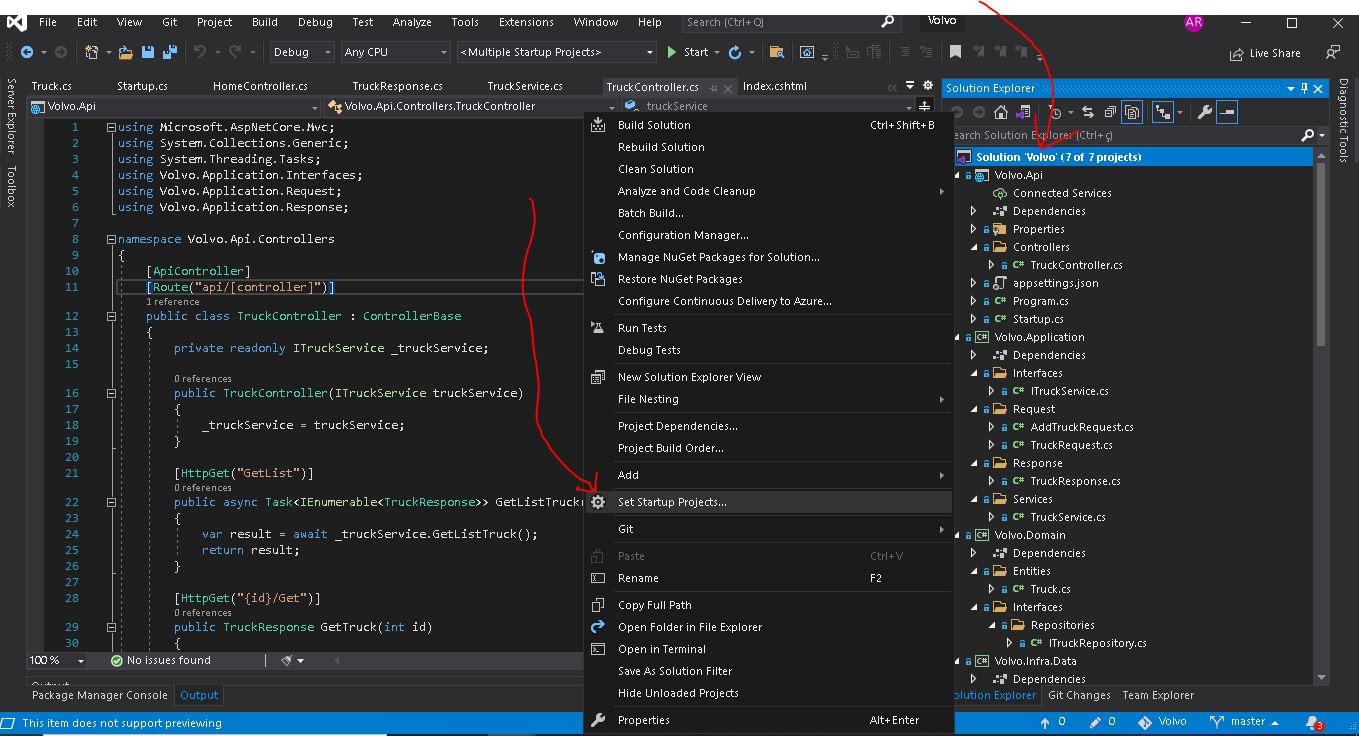Select Set Startup Projects in context menu
This screenshot has width=1359, height=736.
[672, 502]
